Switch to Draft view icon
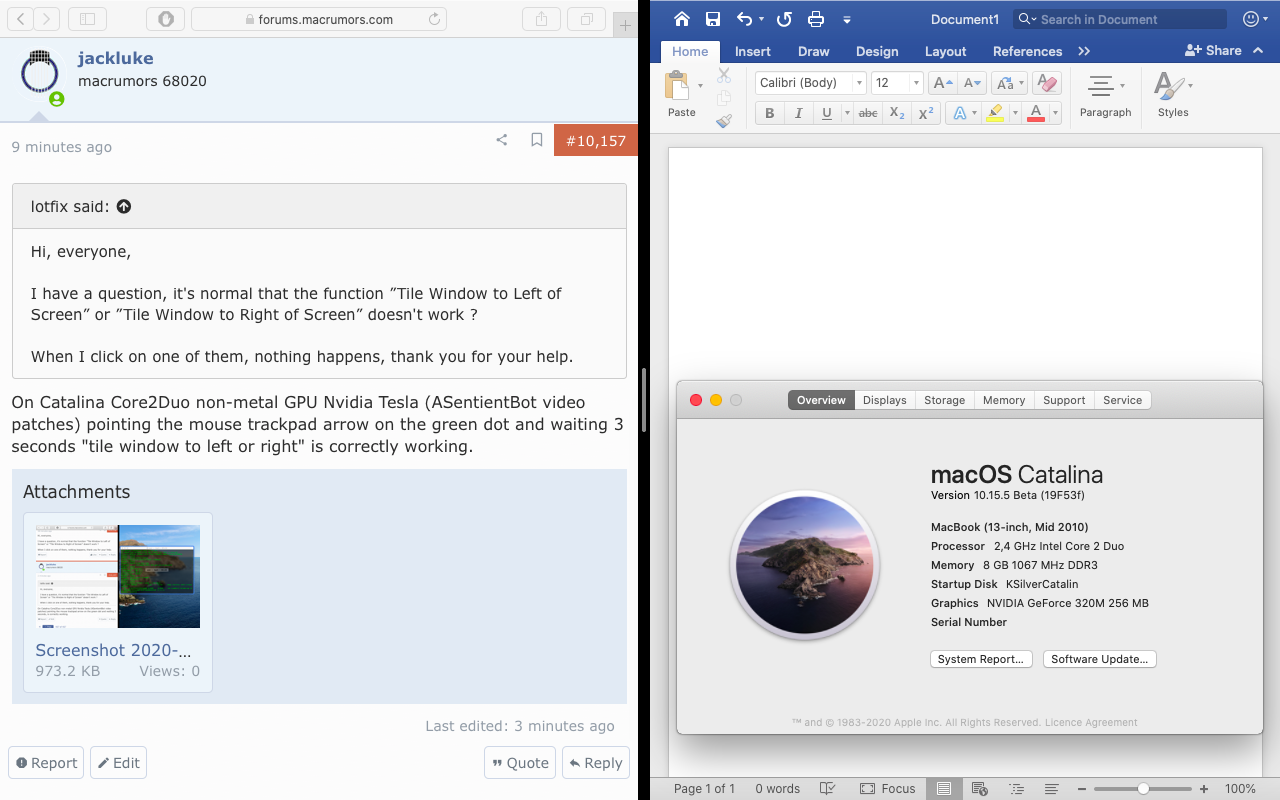The image size is (1280, 800). pyautogui.click(x=1051, y=788)
